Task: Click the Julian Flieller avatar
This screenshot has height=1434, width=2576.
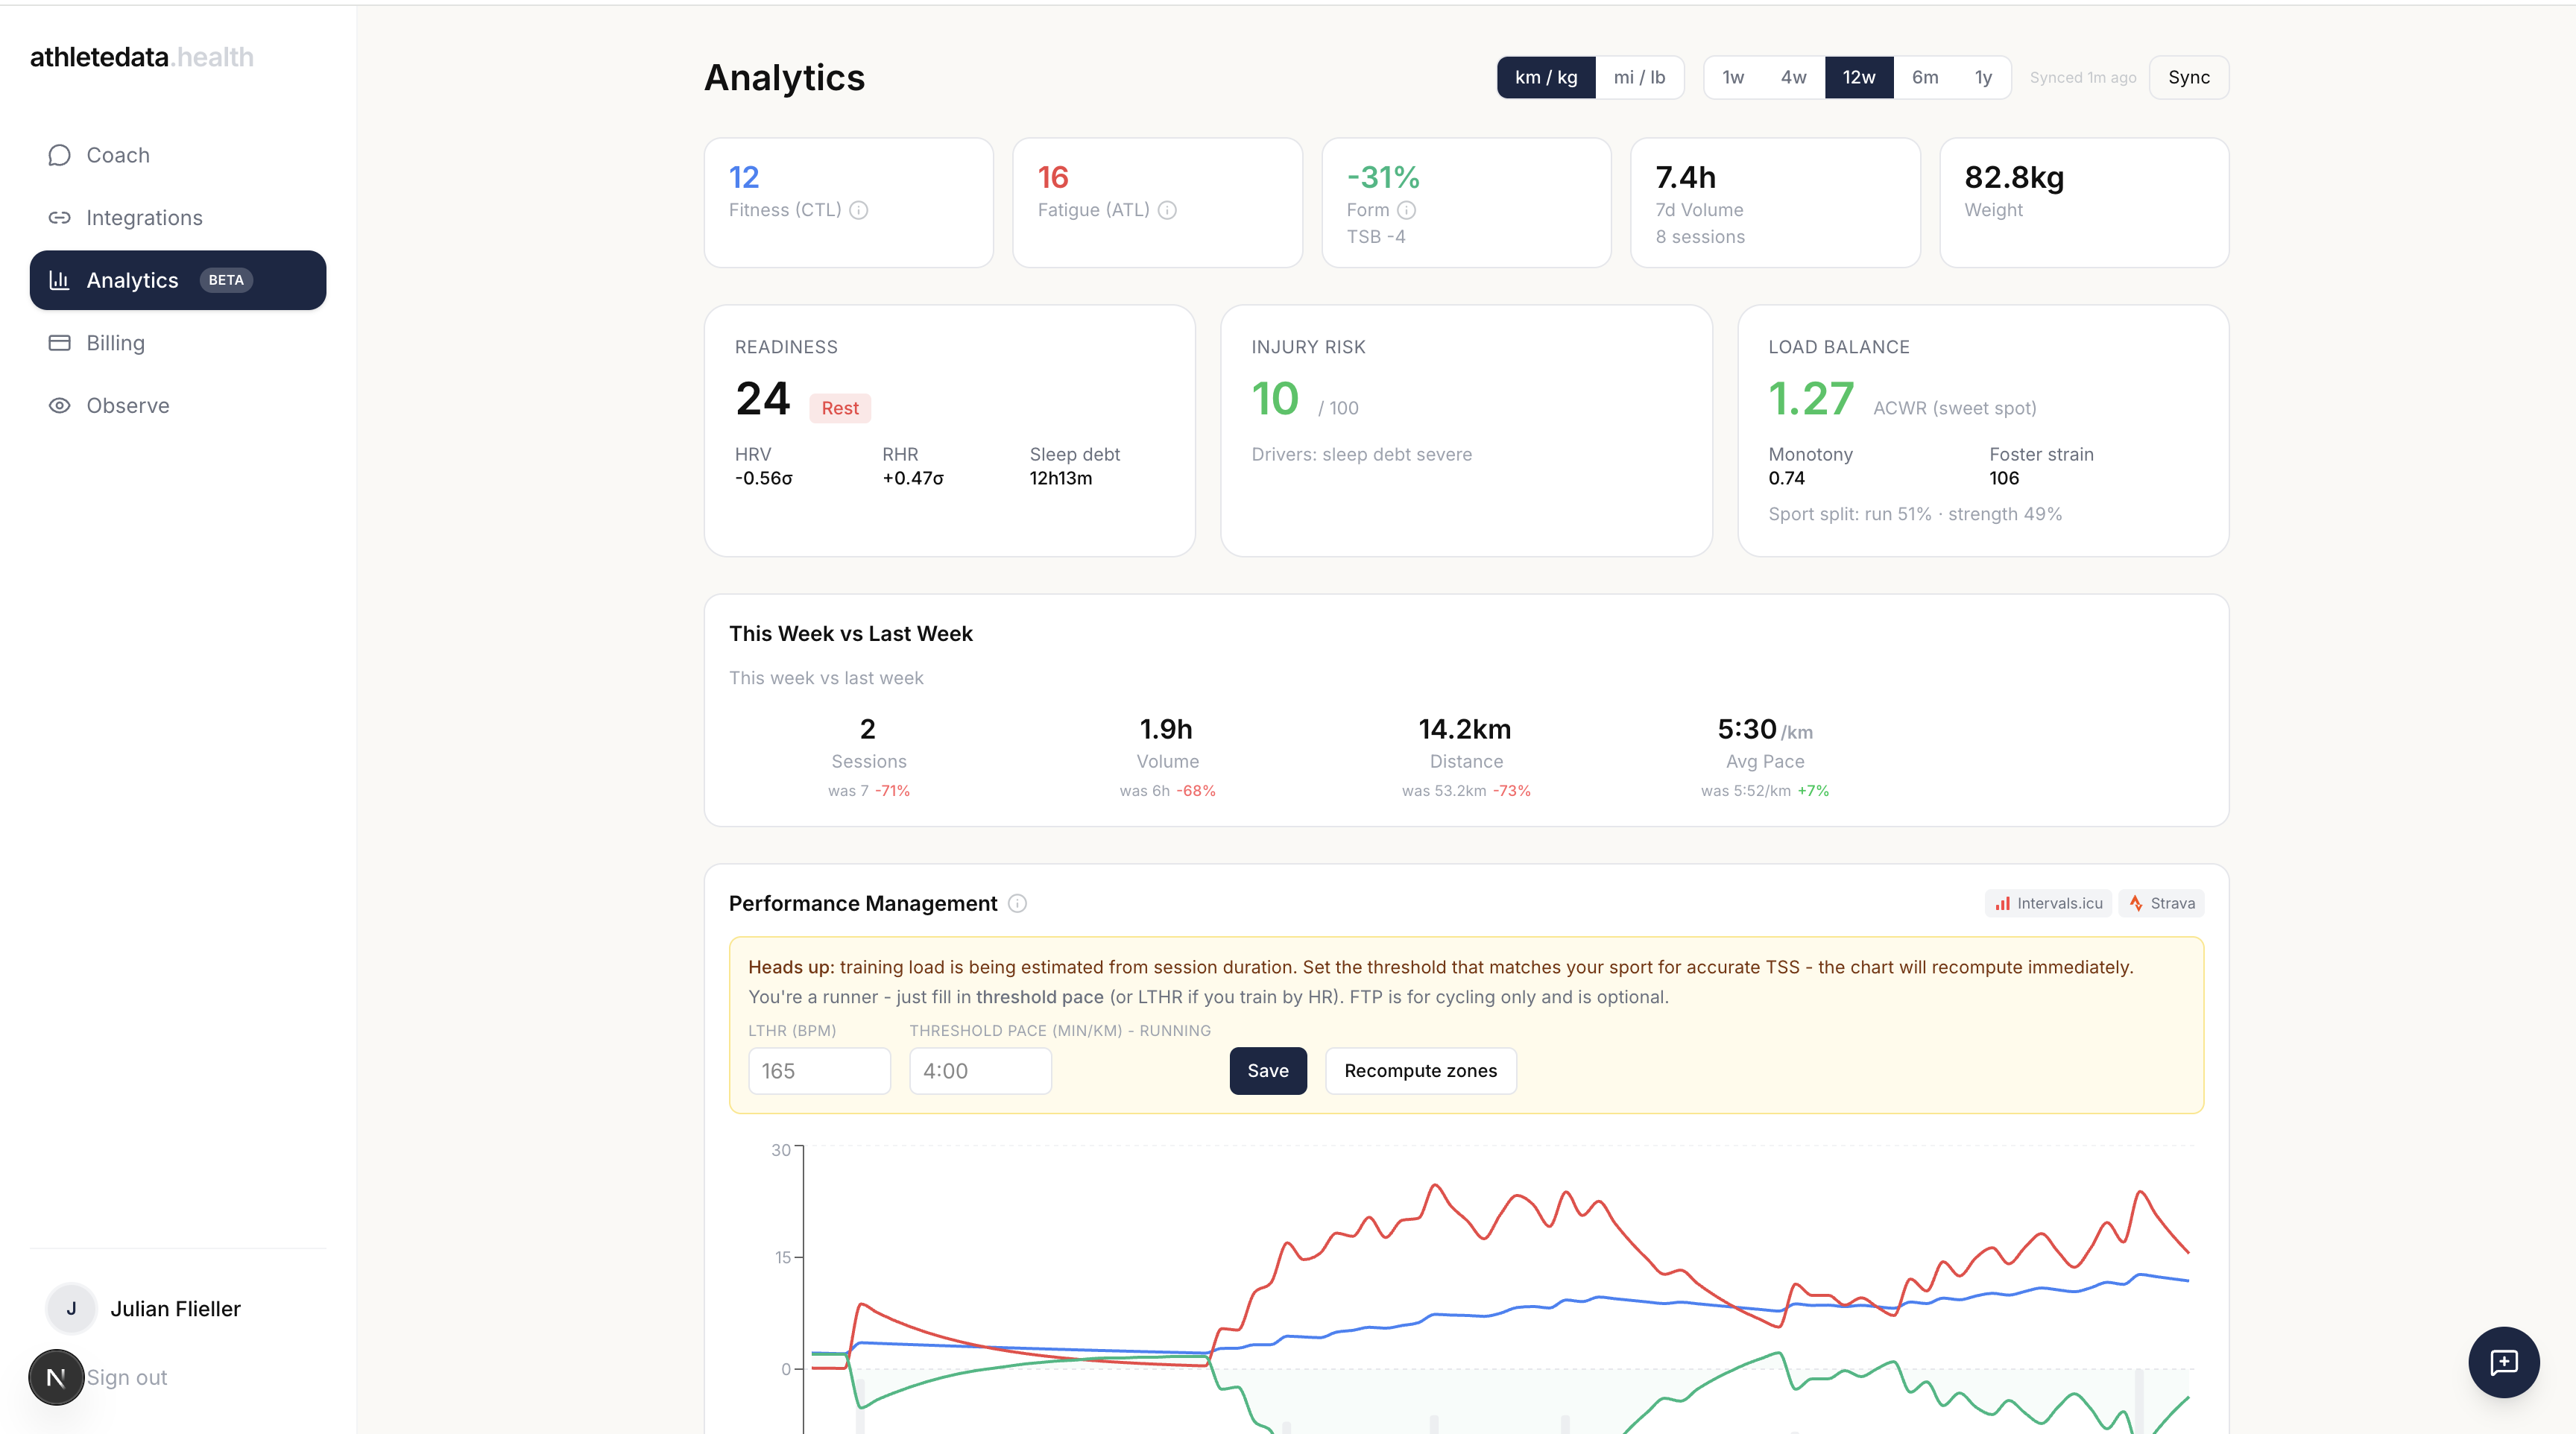Action: (71, 1309)
